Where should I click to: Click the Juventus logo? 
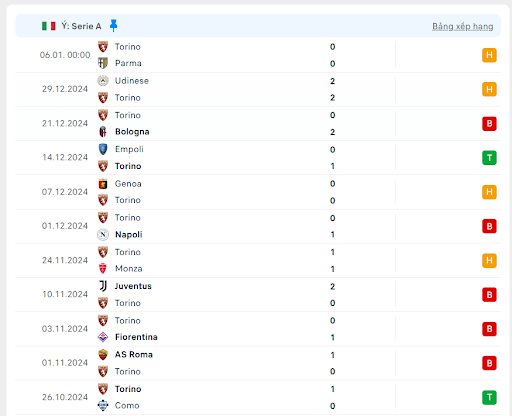coord(103,286)
